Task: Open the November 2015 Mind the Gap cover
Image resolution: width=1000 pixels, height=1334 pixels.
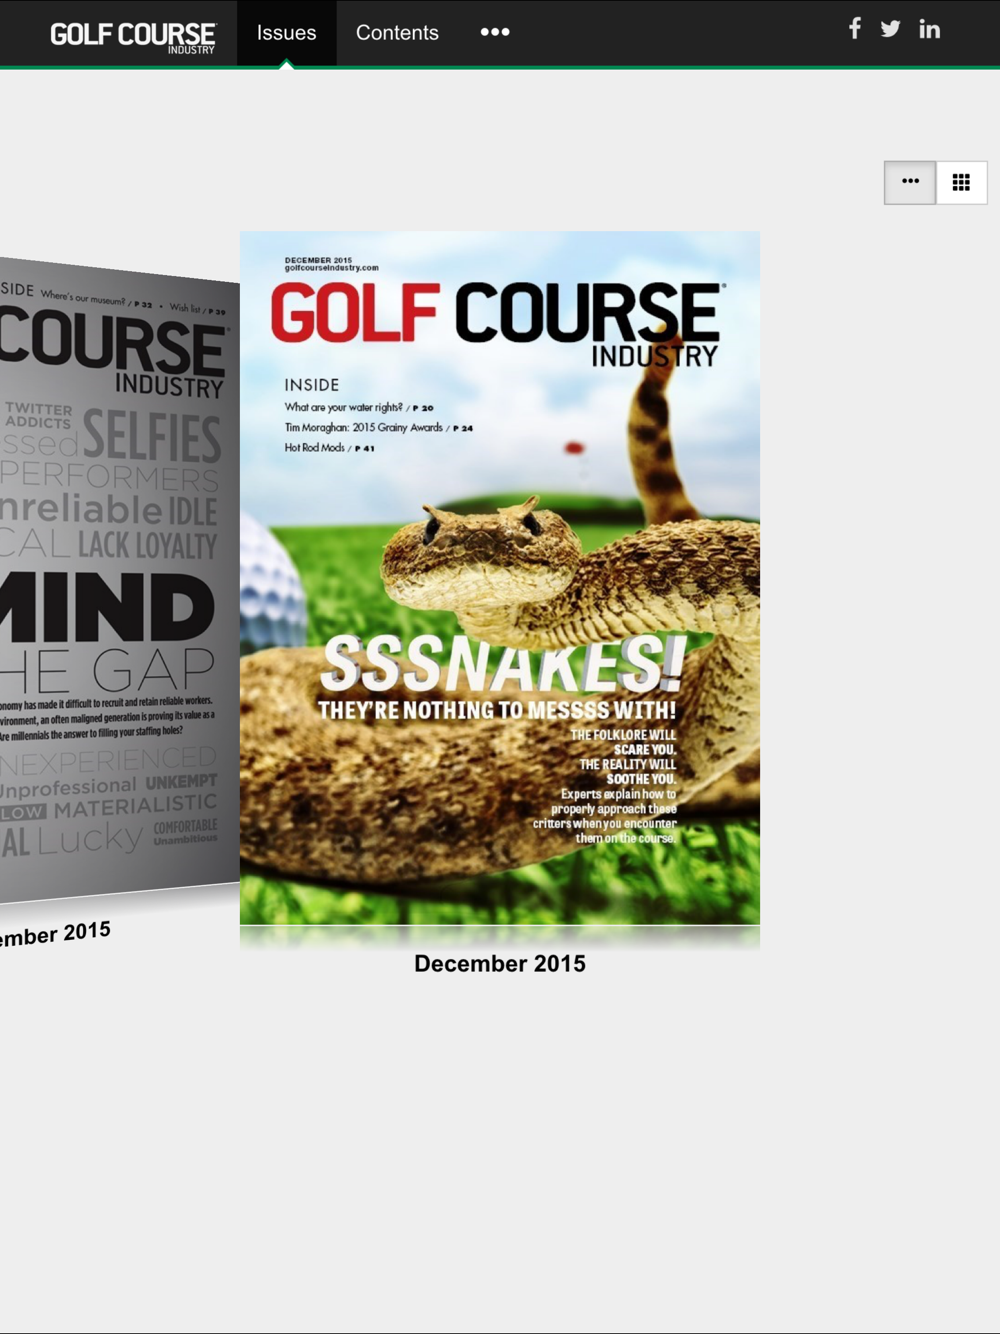Action: [119, 580]
